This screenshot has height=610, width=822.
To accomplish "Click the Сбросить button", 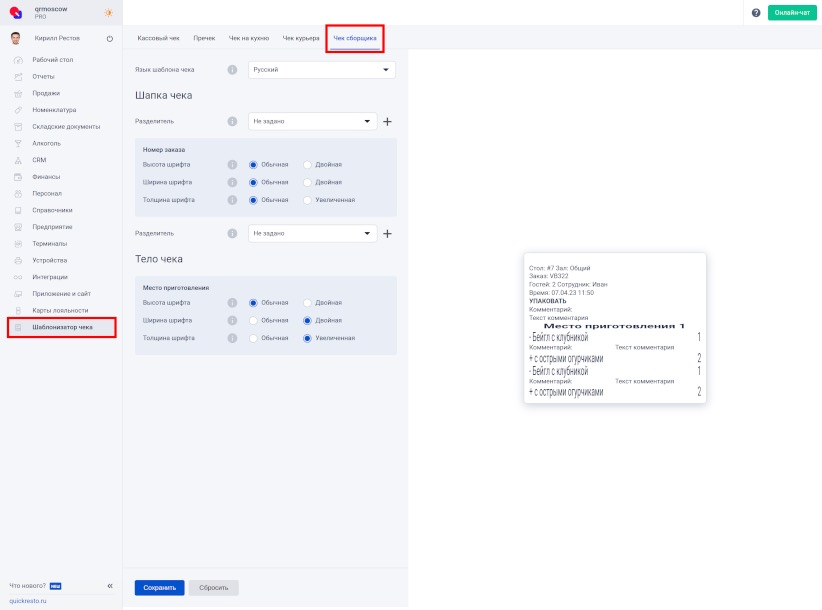I will click(x=213, y=587).
